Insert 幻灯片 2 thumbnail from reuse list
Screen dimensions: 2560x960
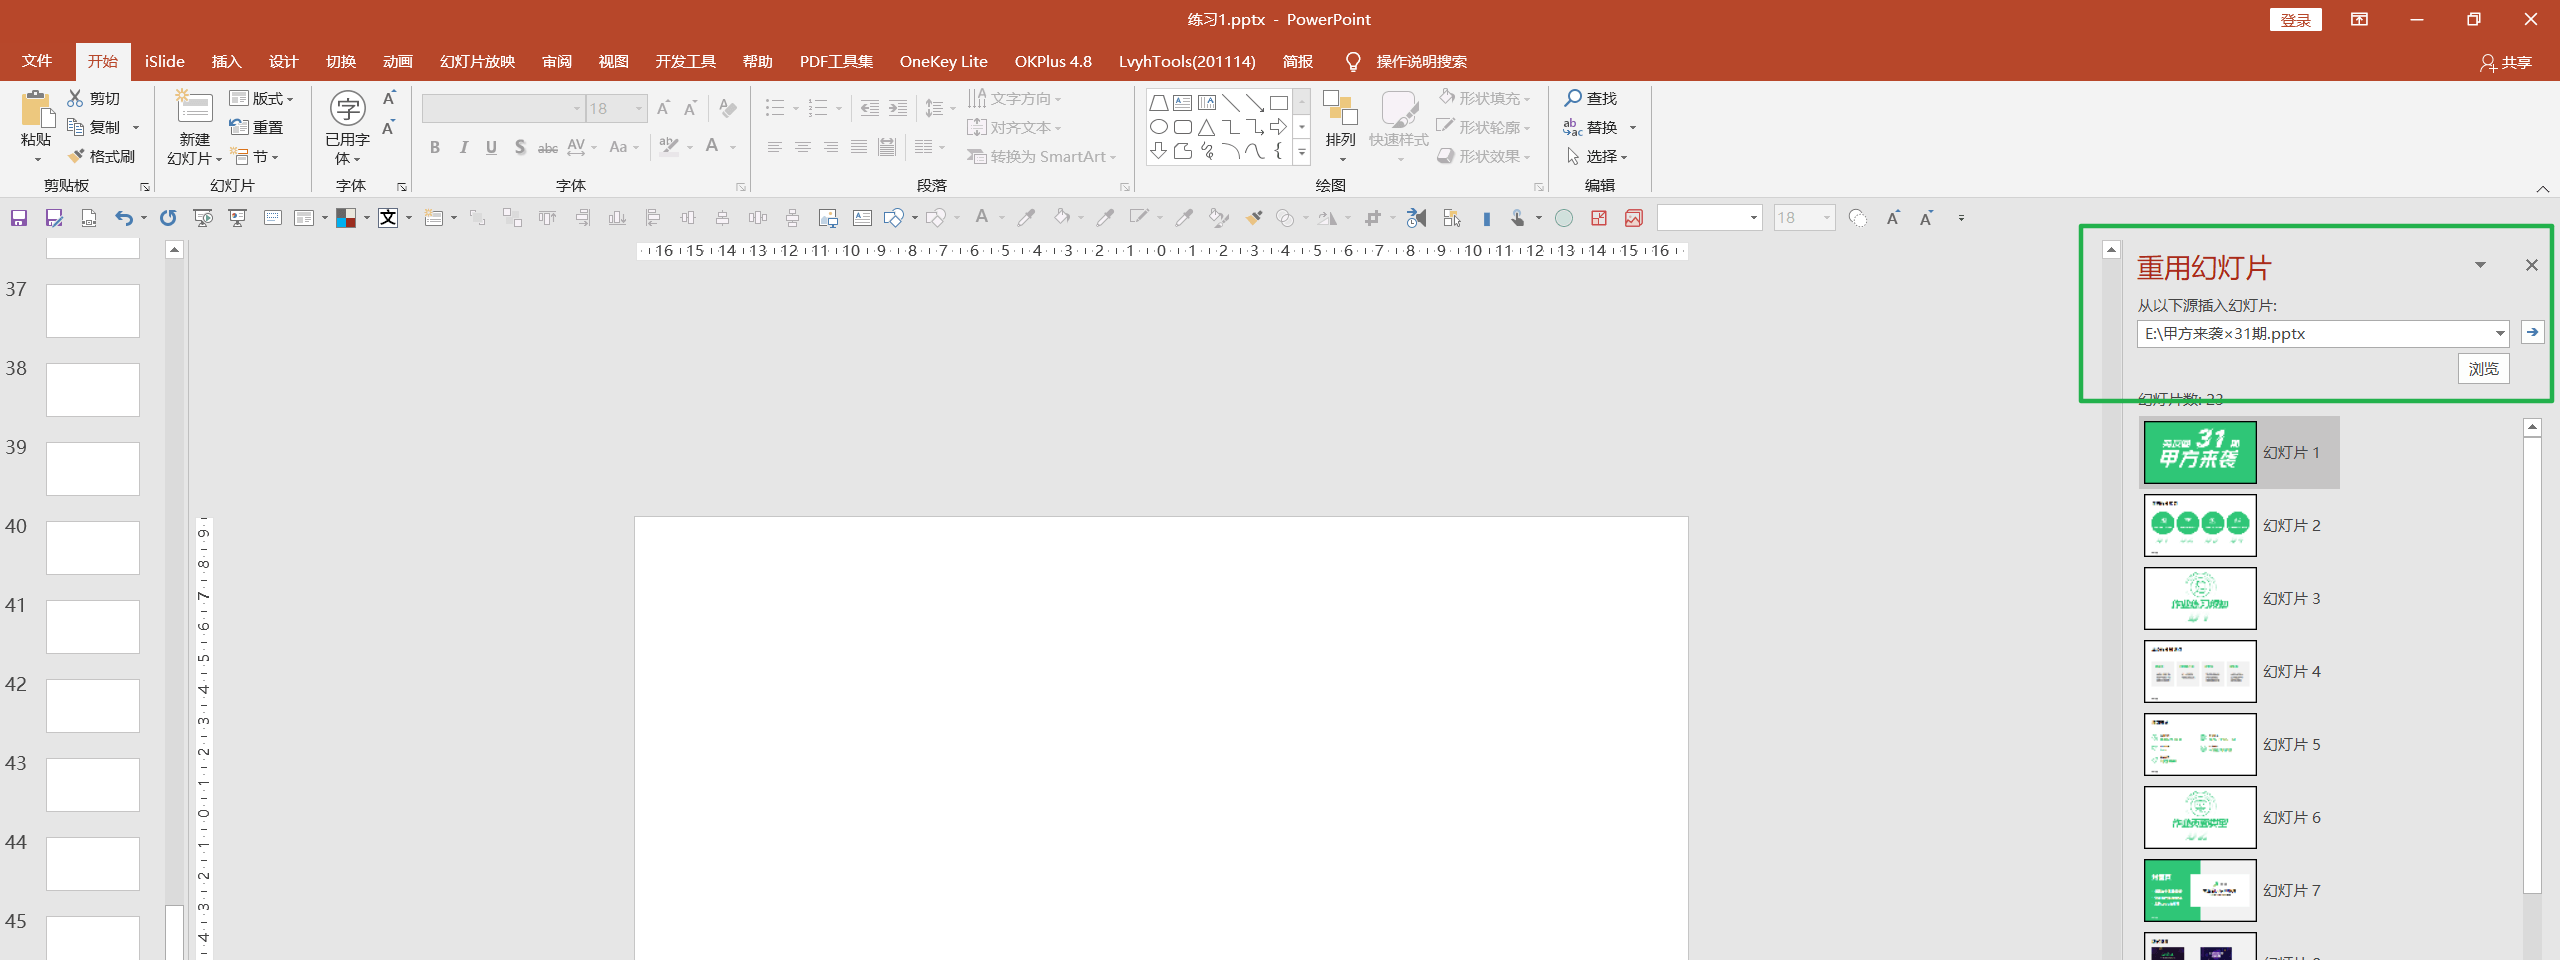[2200, 525]
